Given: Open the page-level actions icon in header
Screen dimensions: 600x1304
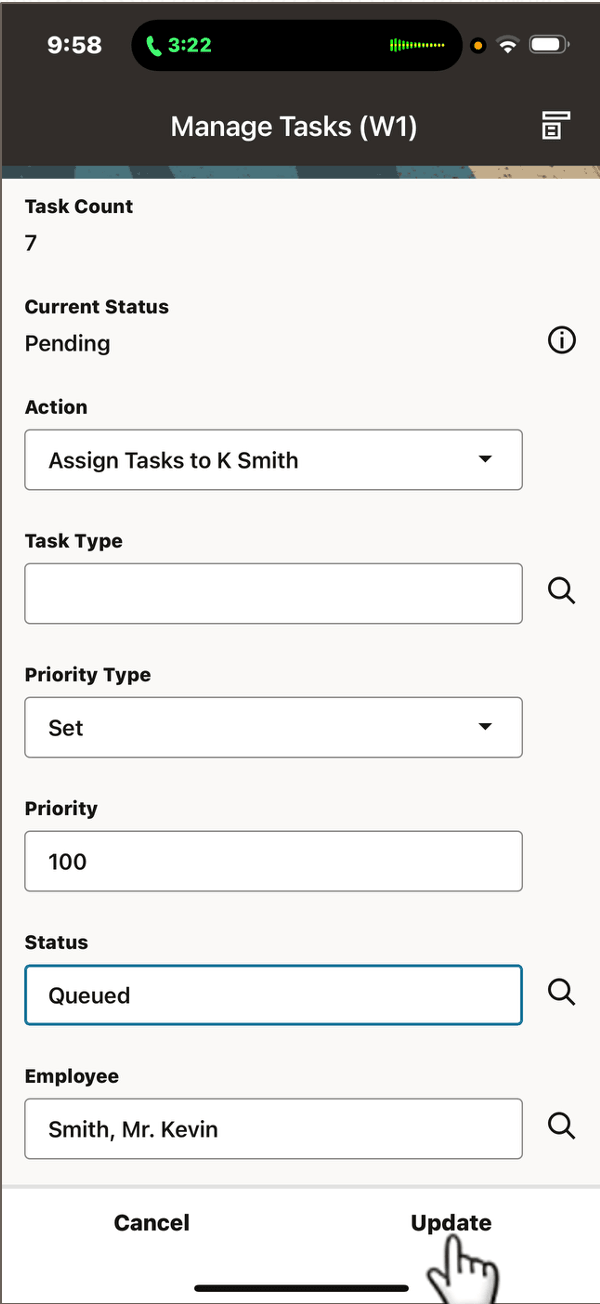Looking at the screenshot, I should (x=554, y=126).
